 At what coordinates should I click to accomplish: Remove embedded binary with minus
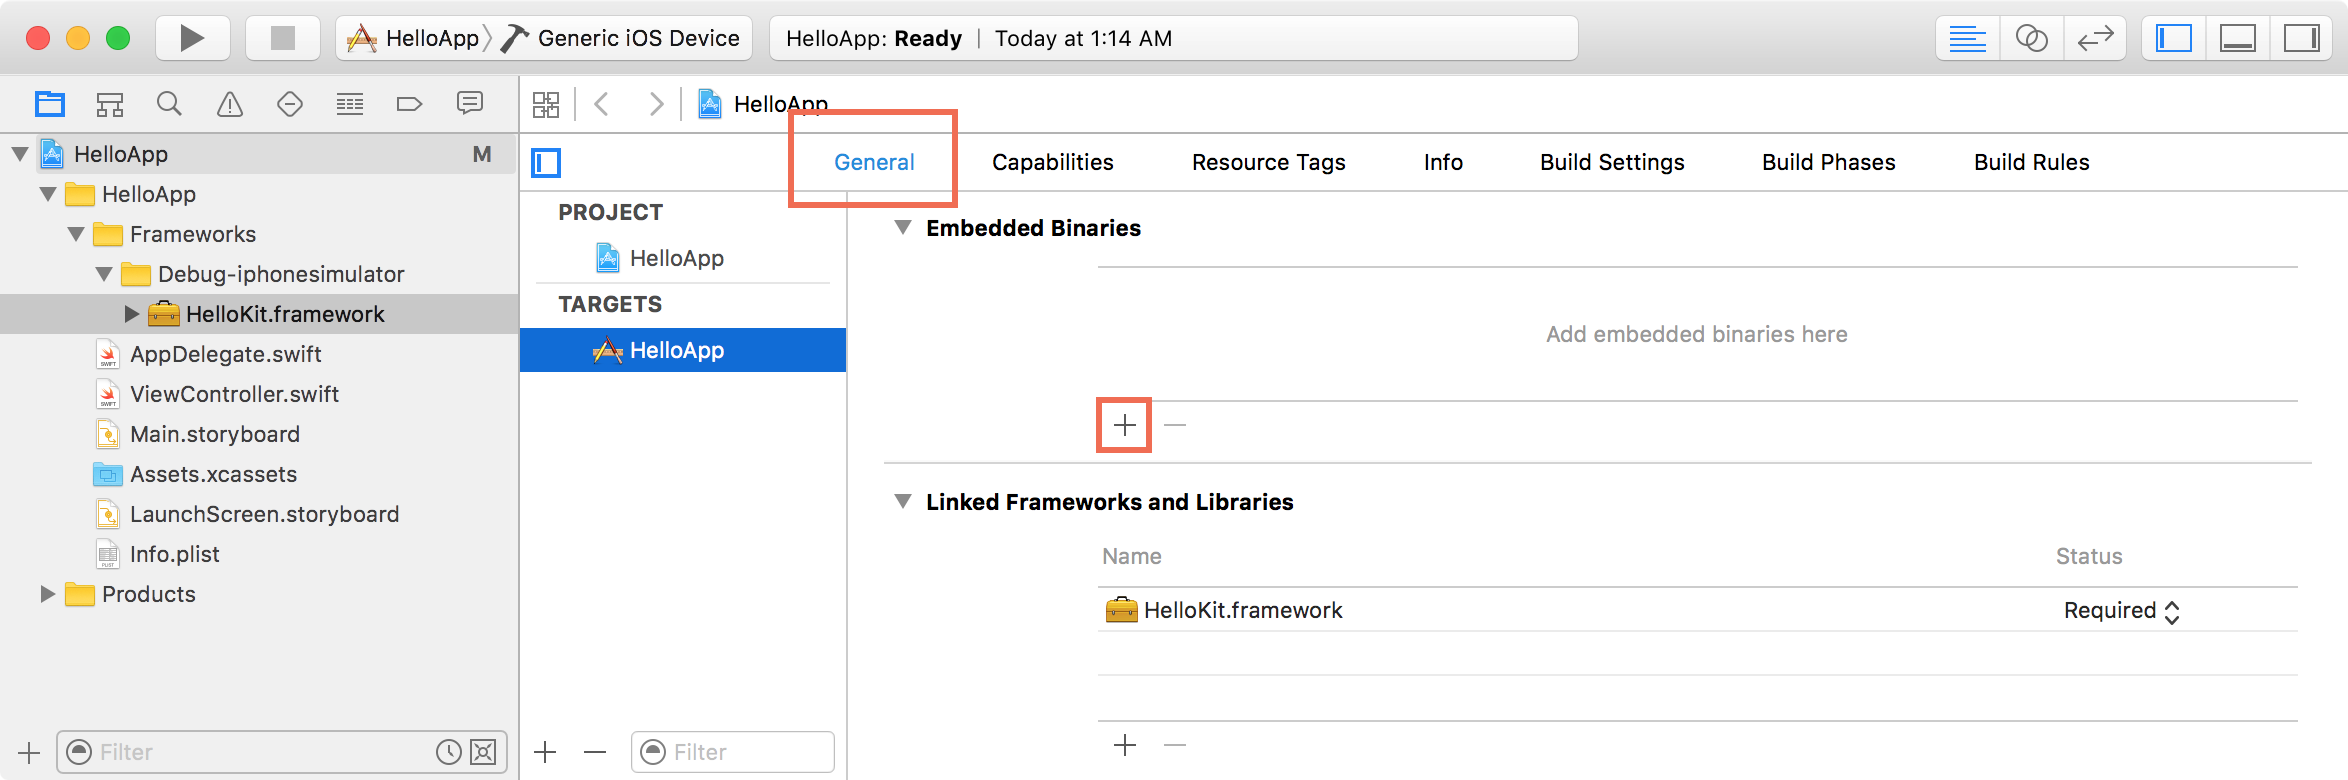point(1175,425)
